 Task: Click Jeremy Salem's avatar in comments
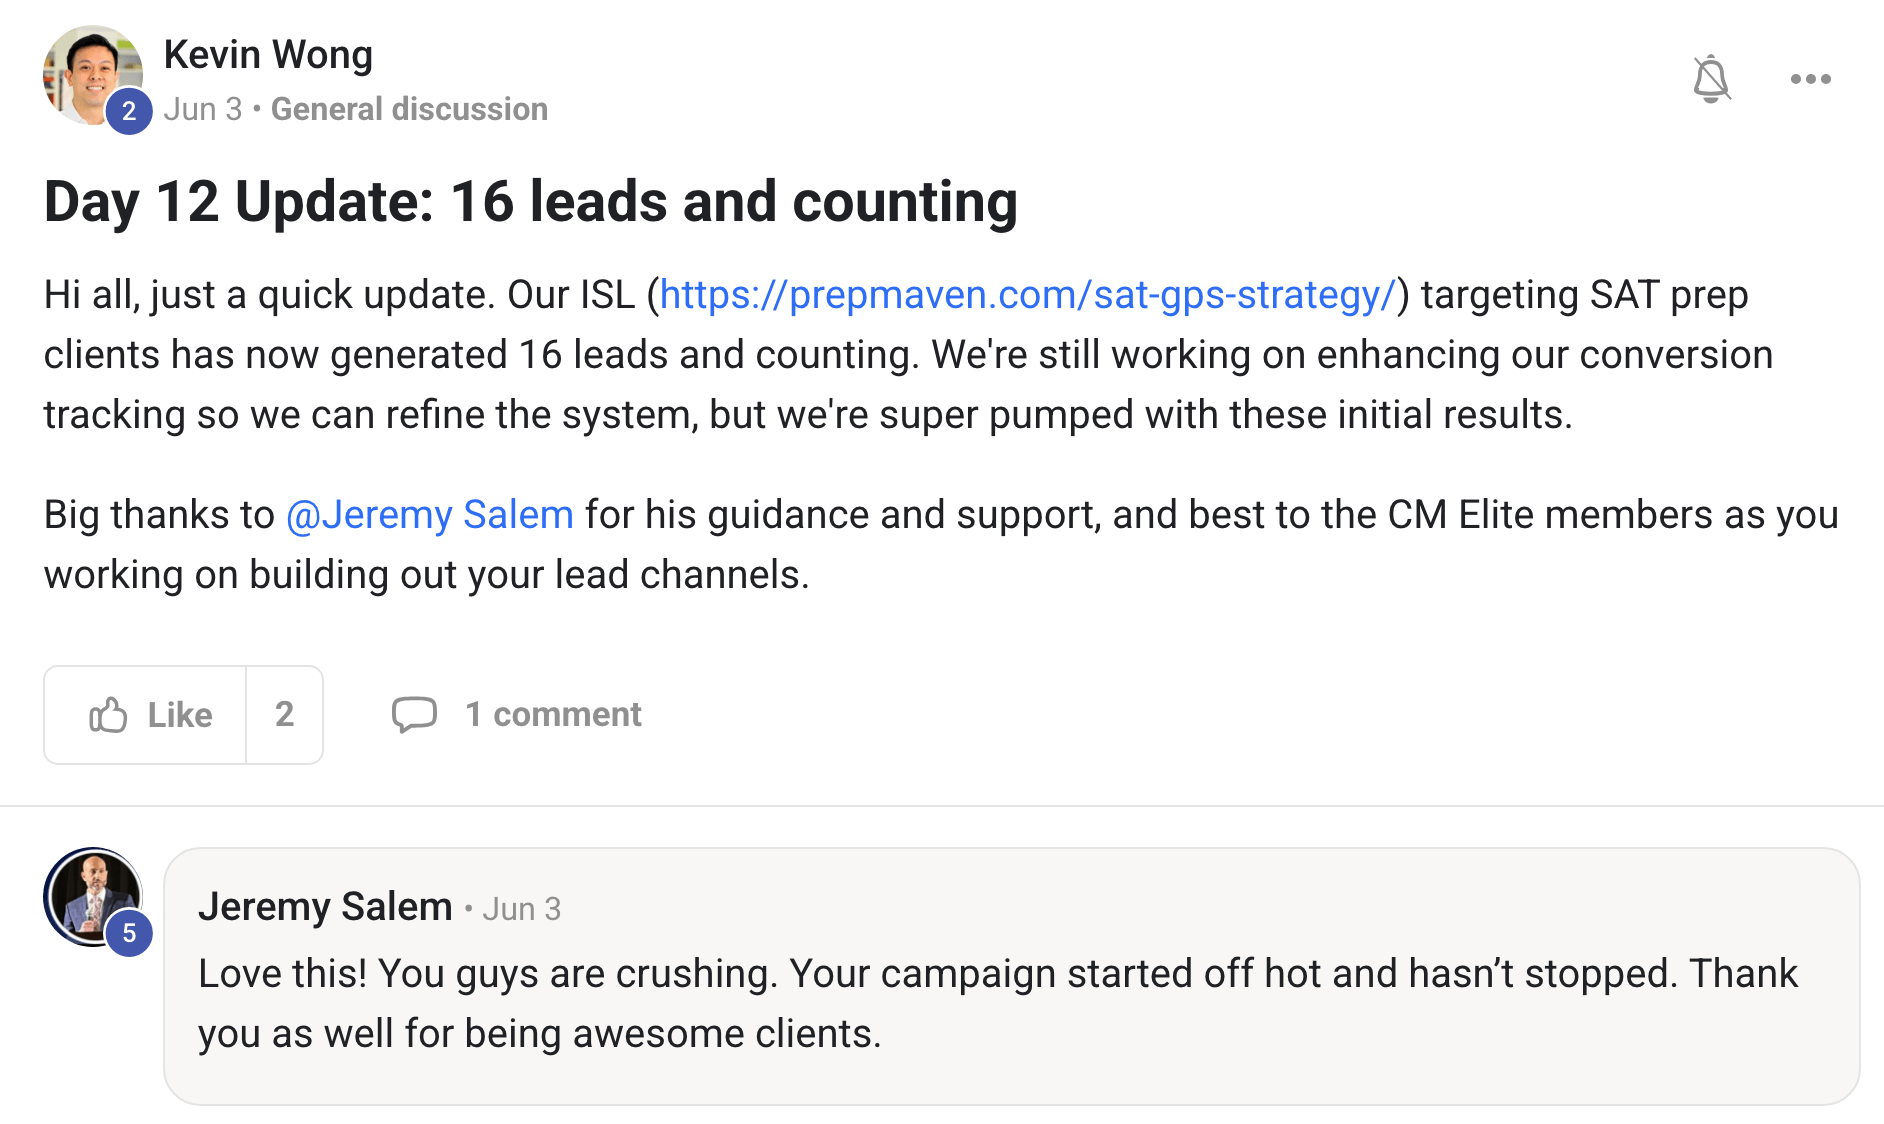tap(90, 892)
